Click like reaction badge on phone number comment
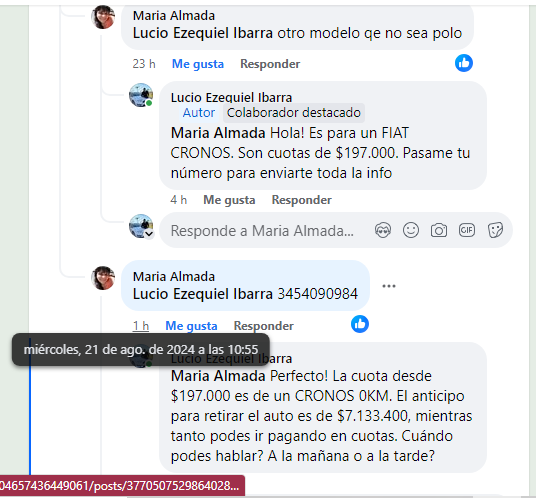 pos(360,324)
